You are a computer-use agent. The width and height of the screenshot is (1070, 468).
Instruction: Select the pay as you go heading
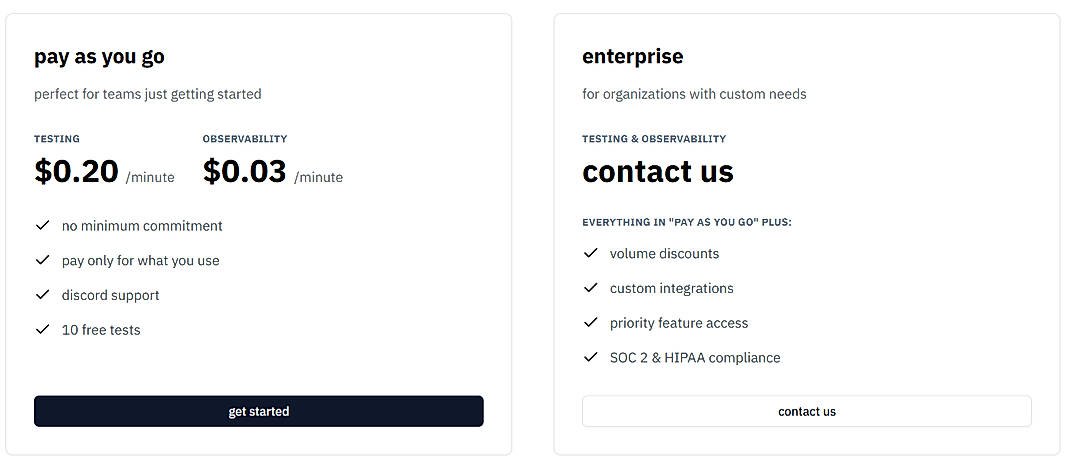point(99,57)
